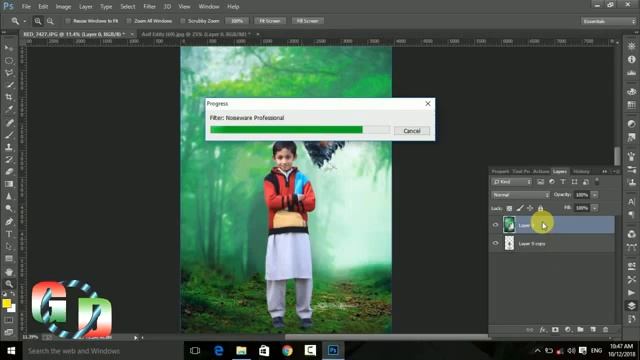Click the create new layer icon
Viewport: 640px width, 360px height.
[x=593, y=329]
